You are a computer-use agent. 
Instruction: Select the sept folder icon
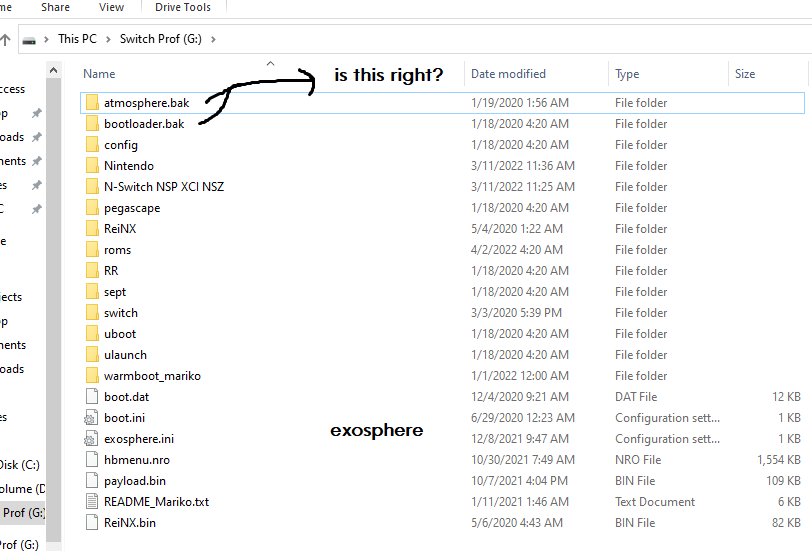point(92,292)
